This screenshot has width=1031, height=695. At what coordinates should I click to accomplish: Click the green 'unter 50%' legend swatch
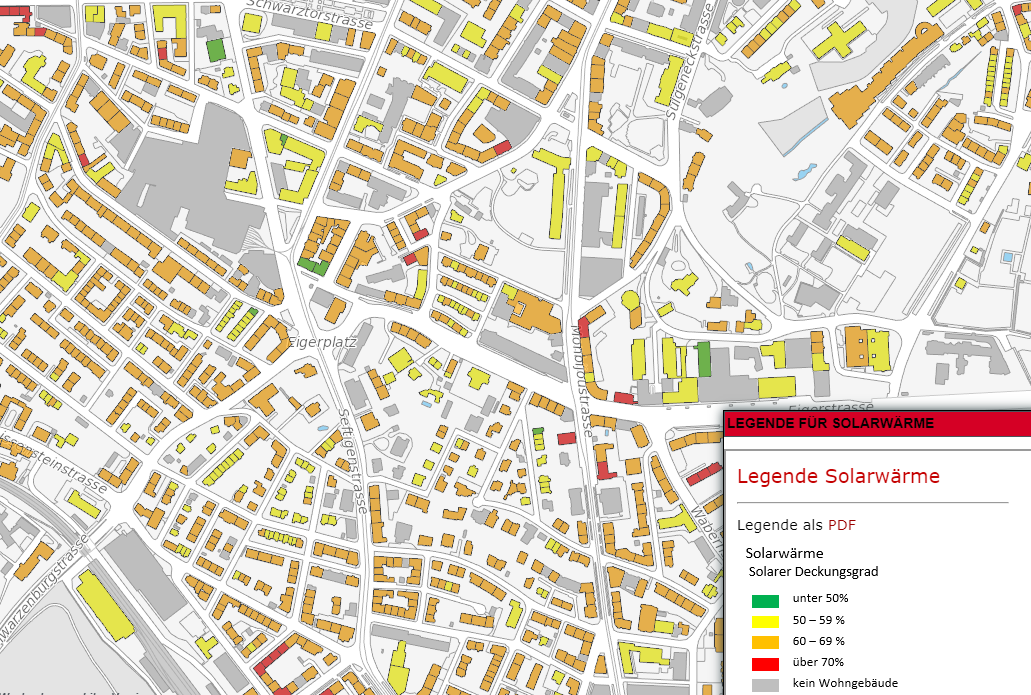click(x=765, y=600)
